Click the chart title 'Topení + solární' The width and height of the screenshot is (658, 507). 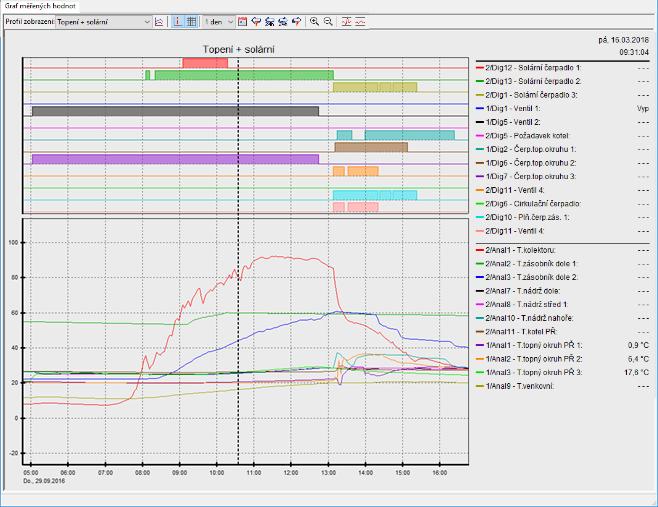239,50
